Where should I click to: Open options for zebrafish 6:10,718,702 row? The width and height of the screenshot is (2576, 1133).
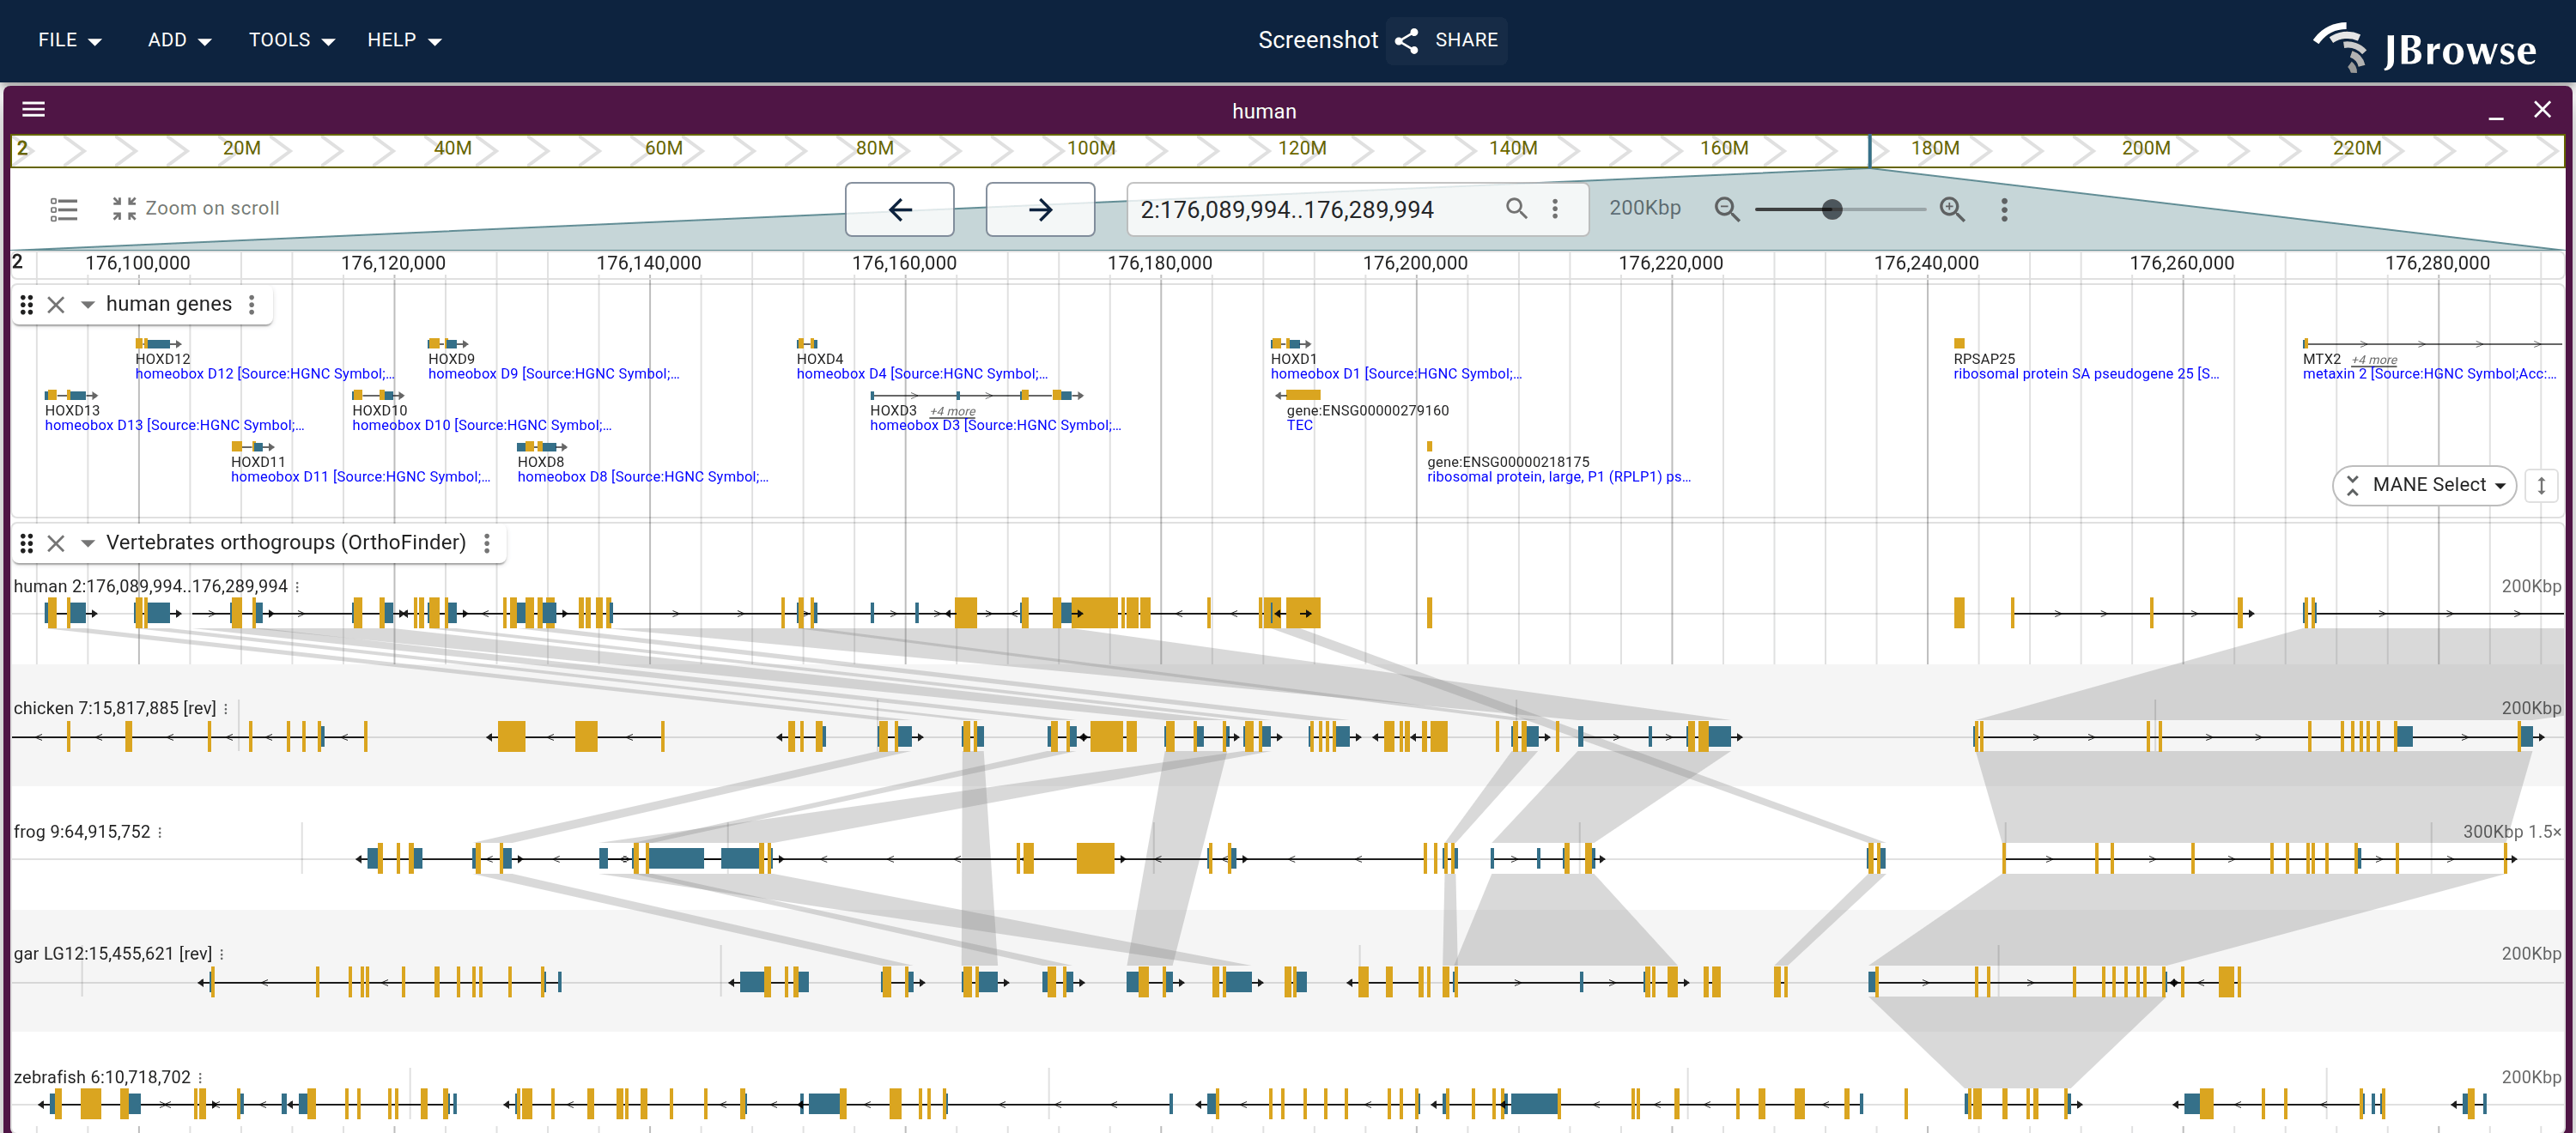[200, 1078]
